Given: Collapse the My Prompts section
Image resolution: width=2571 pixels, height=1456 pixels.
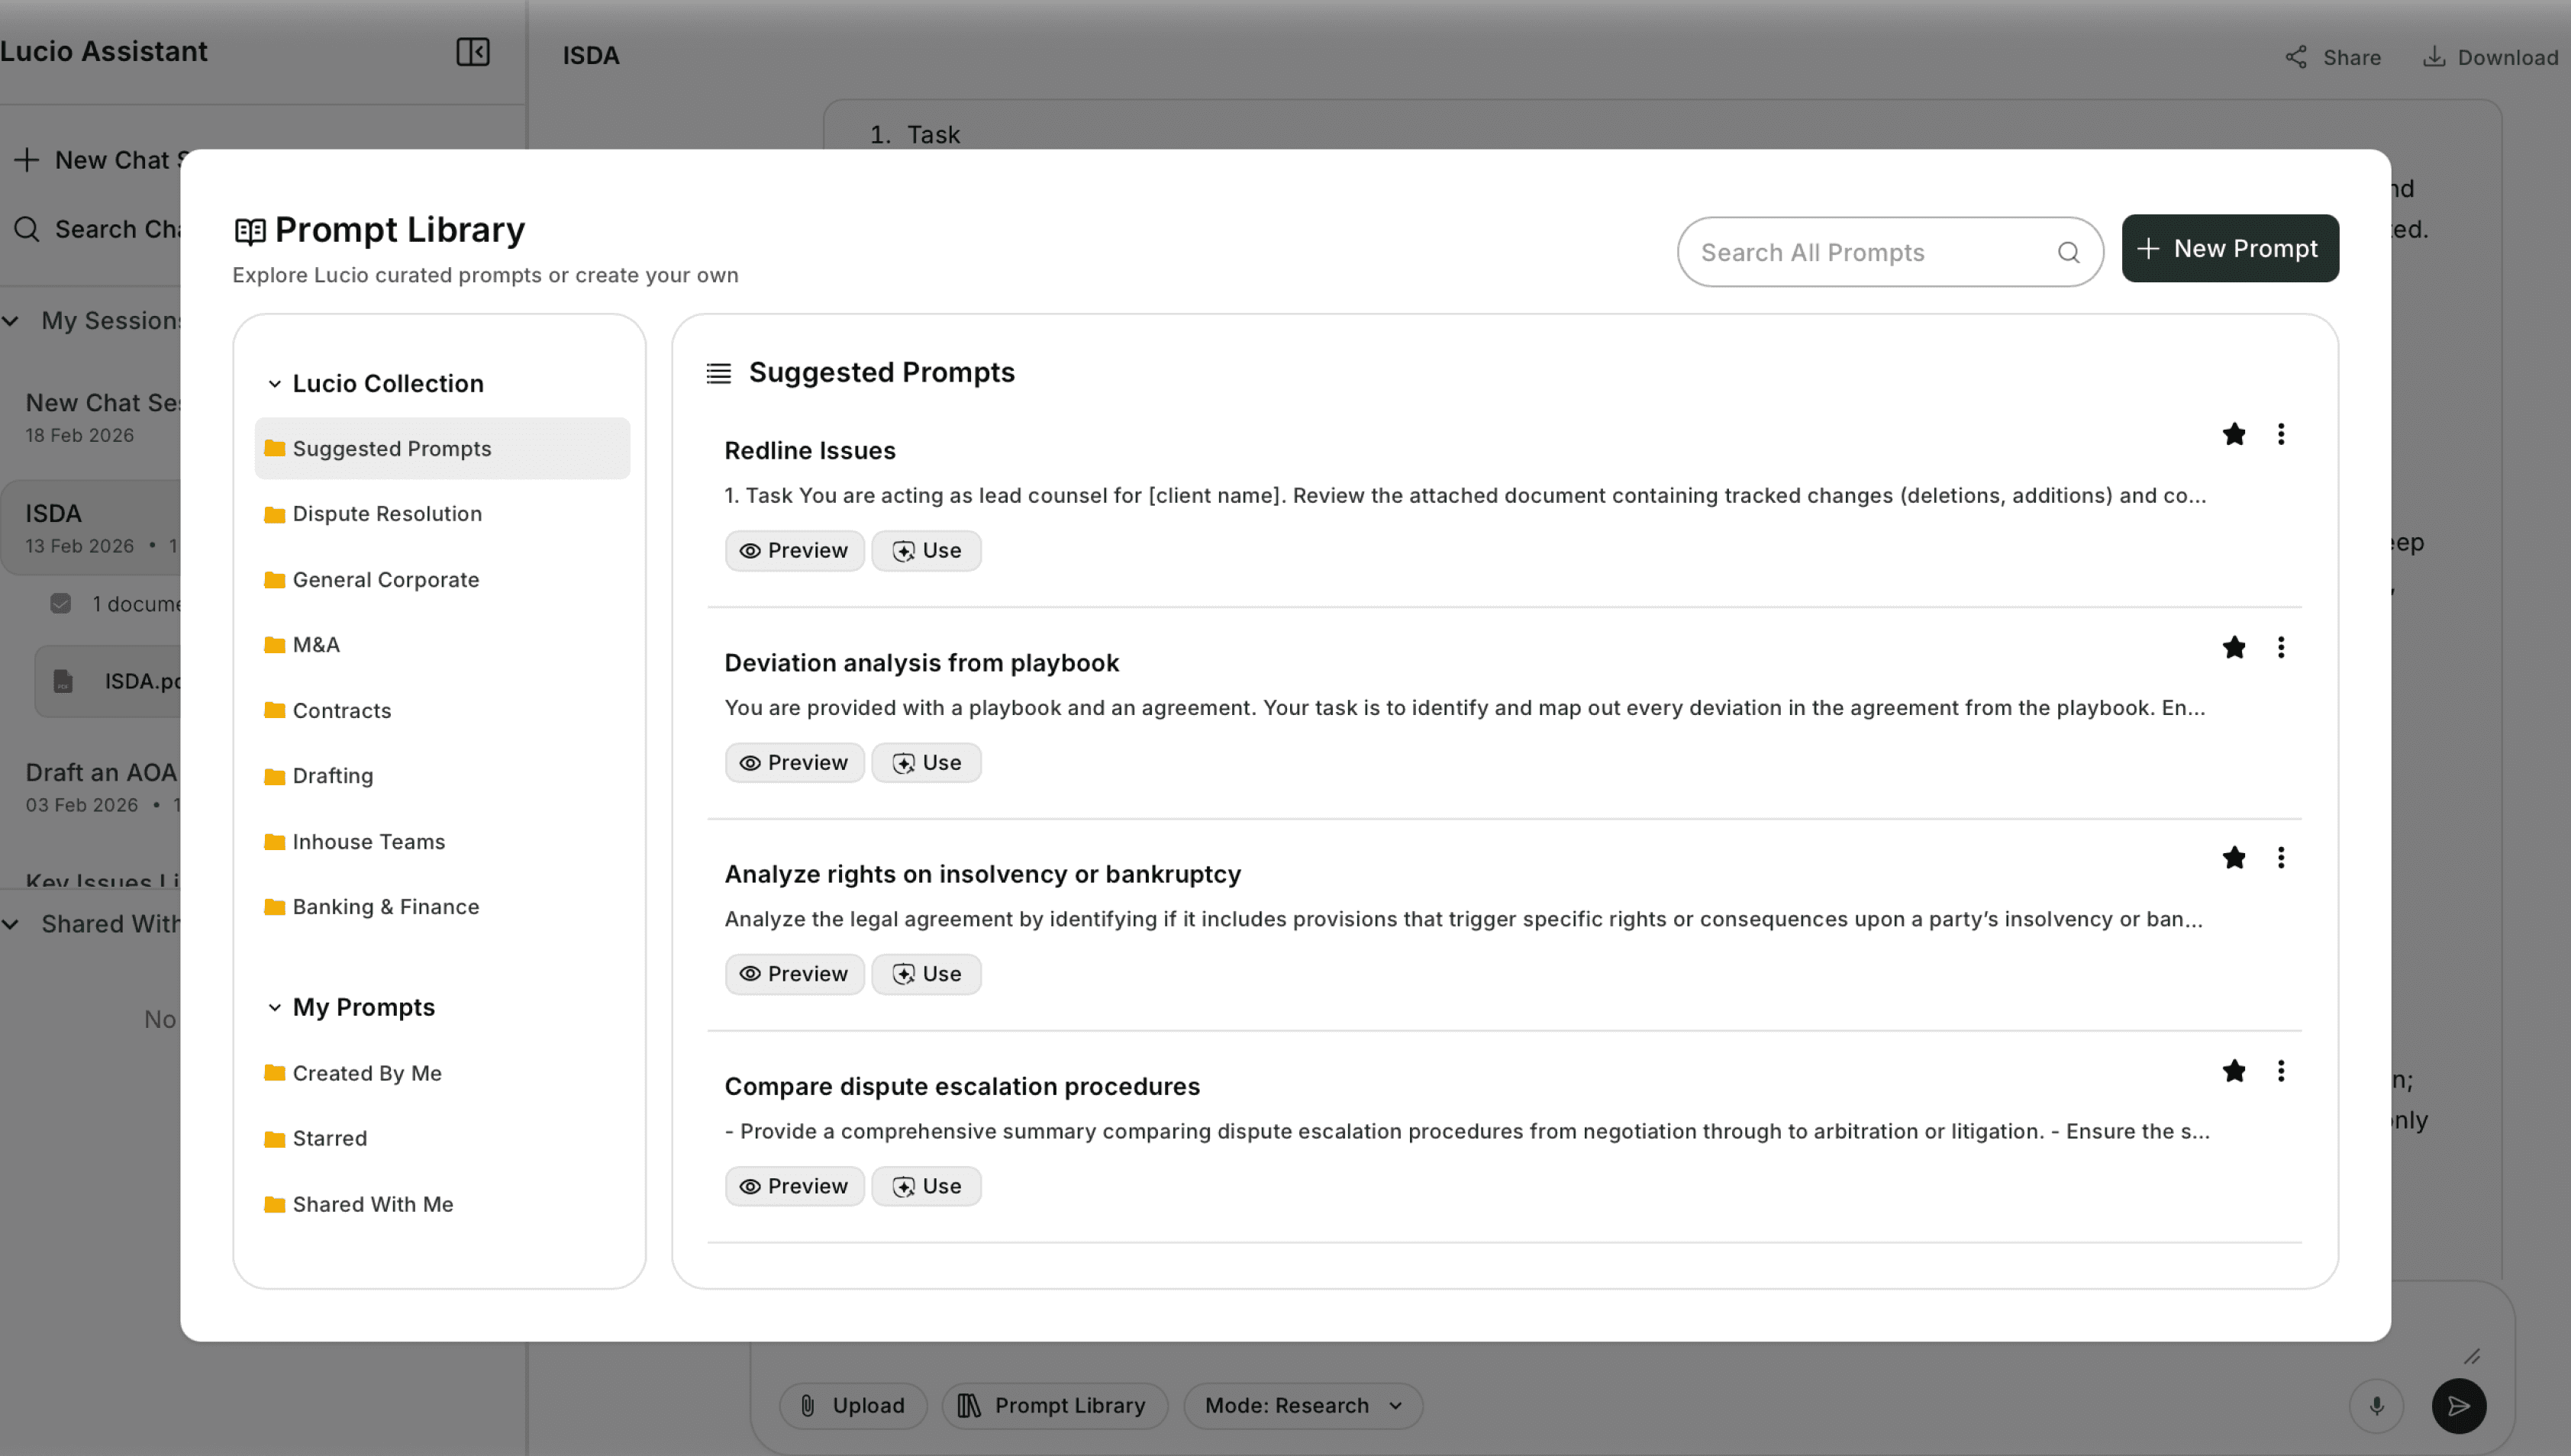Looking at the screenshot, I should pyautogui.click(x=275, y=1007).
